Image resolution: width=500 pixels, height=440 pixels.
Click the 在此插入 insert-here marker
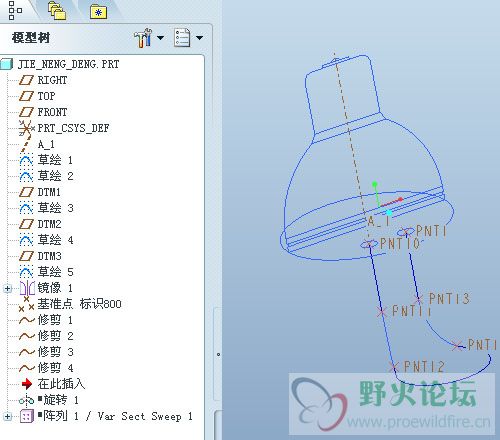point(61,384)
